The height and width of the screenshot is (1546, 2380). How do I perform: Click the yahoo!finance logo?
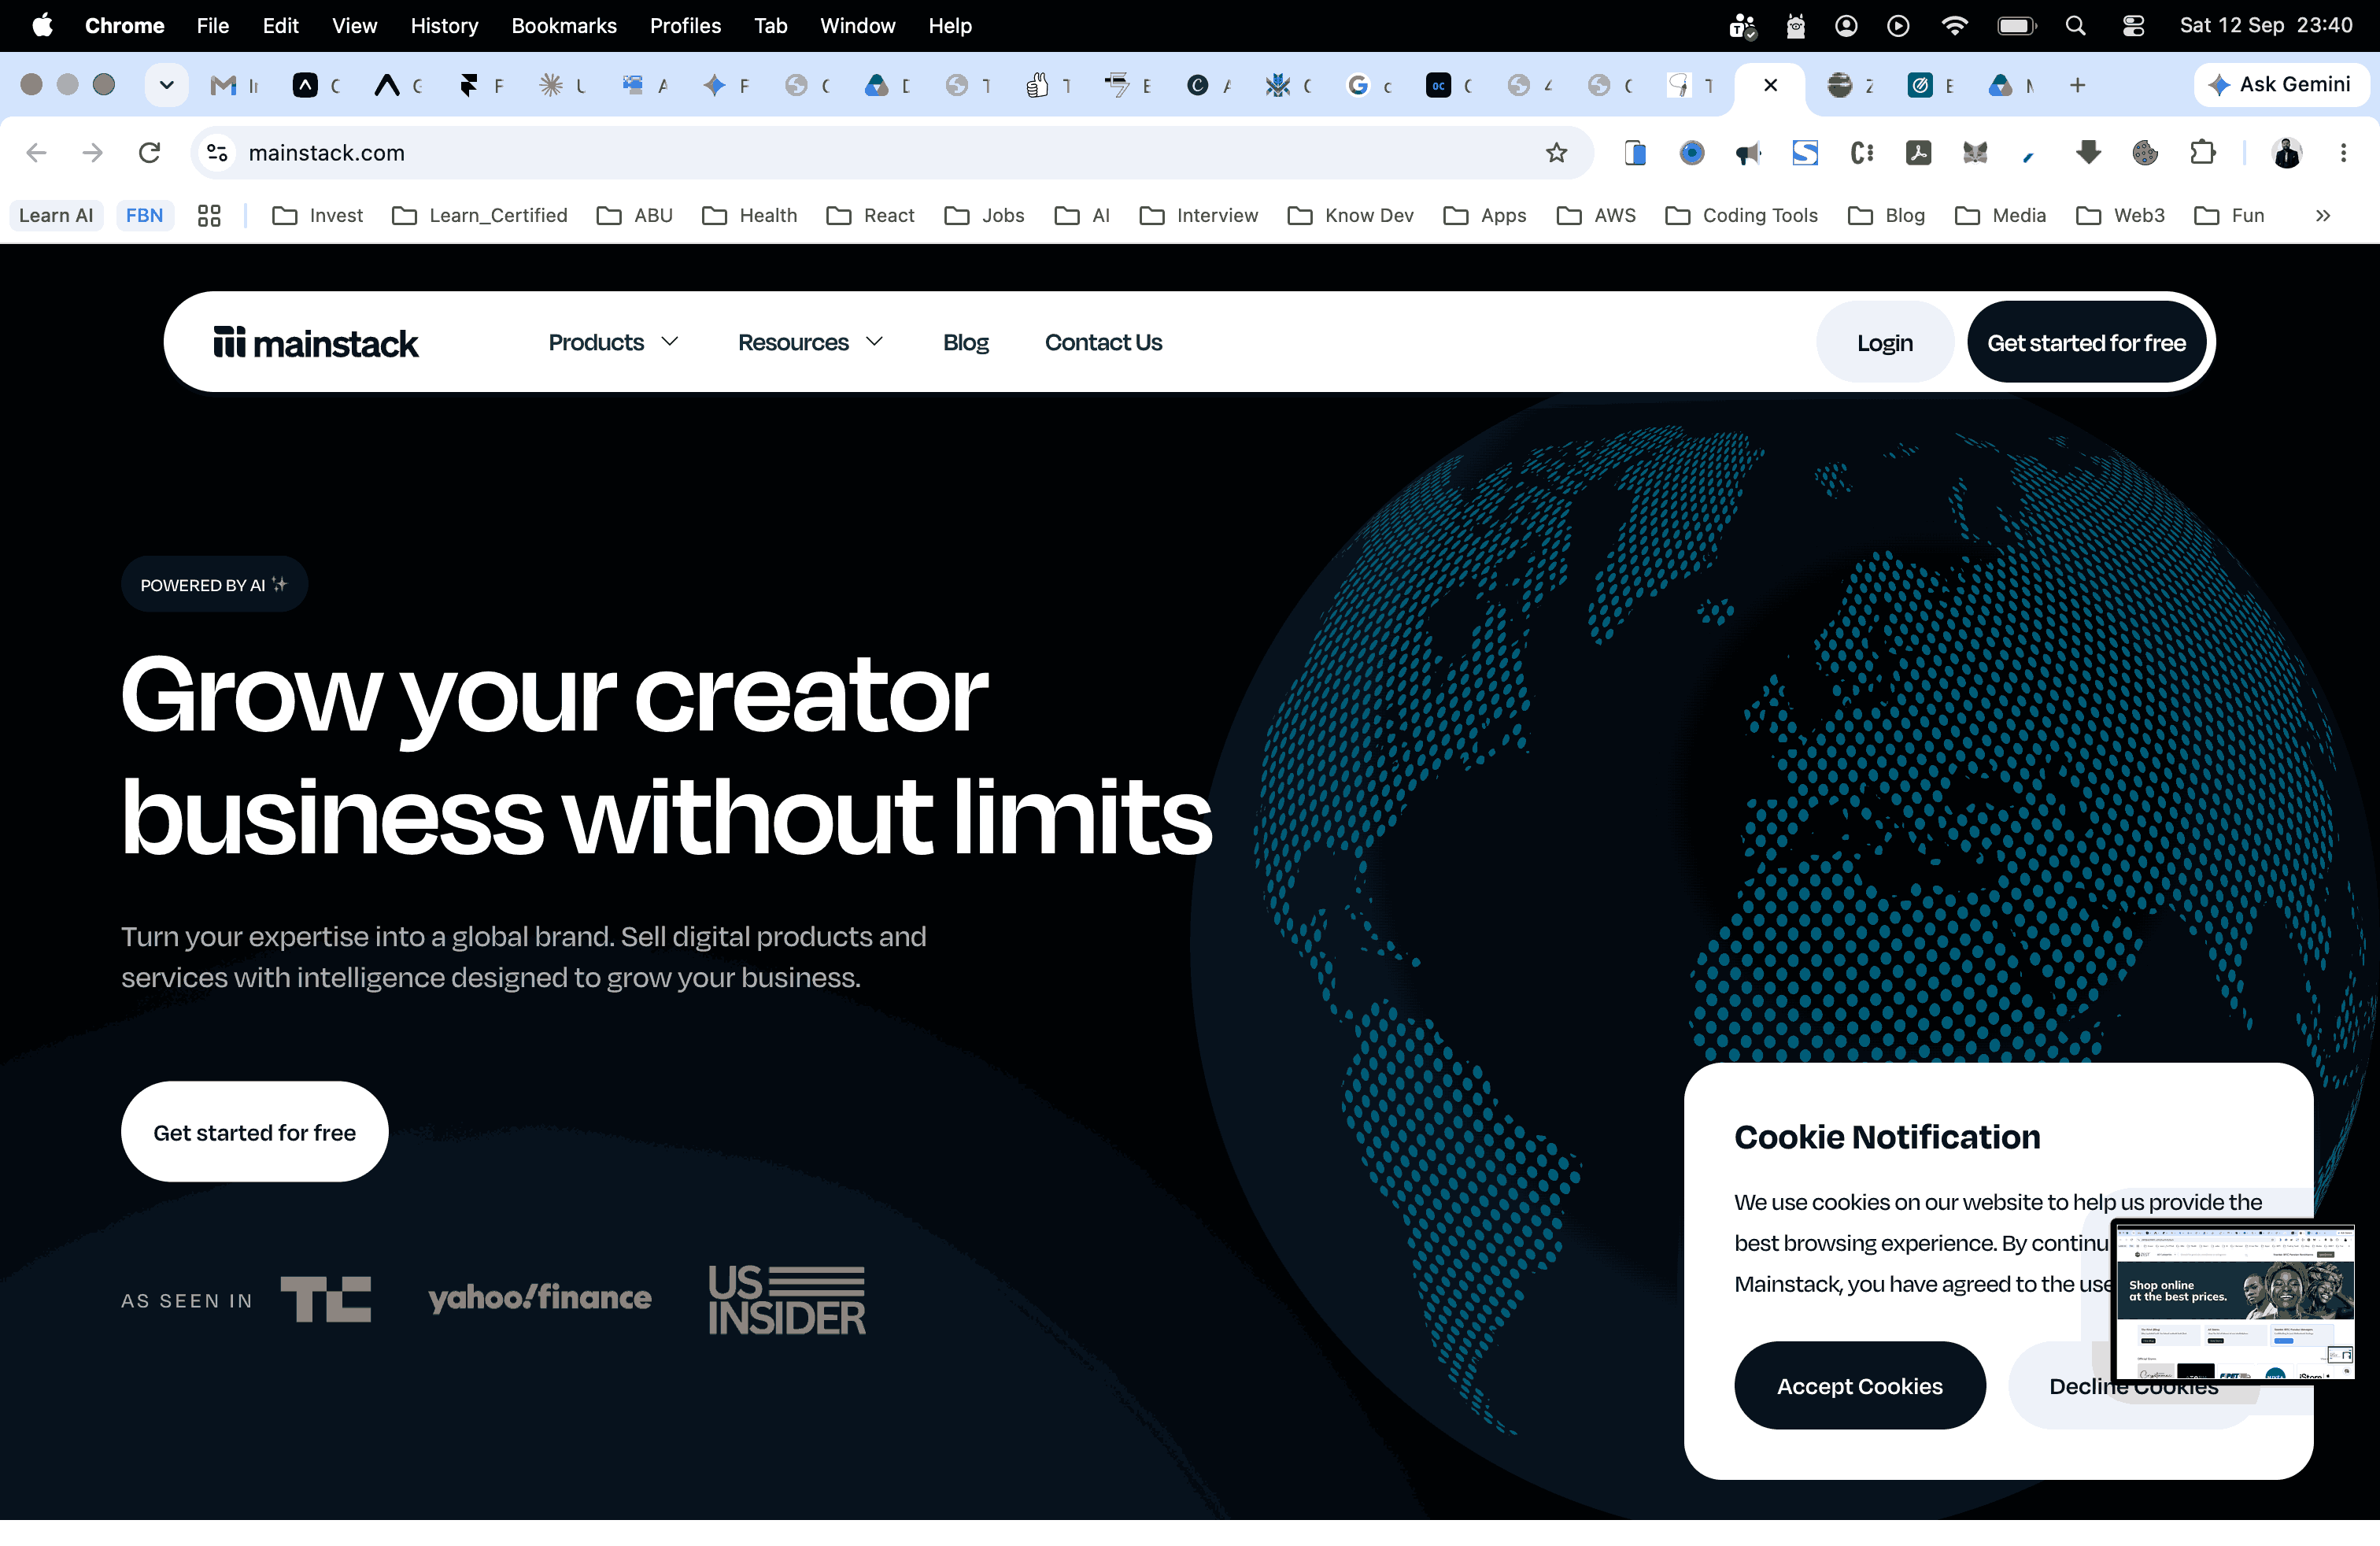point(540,1297)
